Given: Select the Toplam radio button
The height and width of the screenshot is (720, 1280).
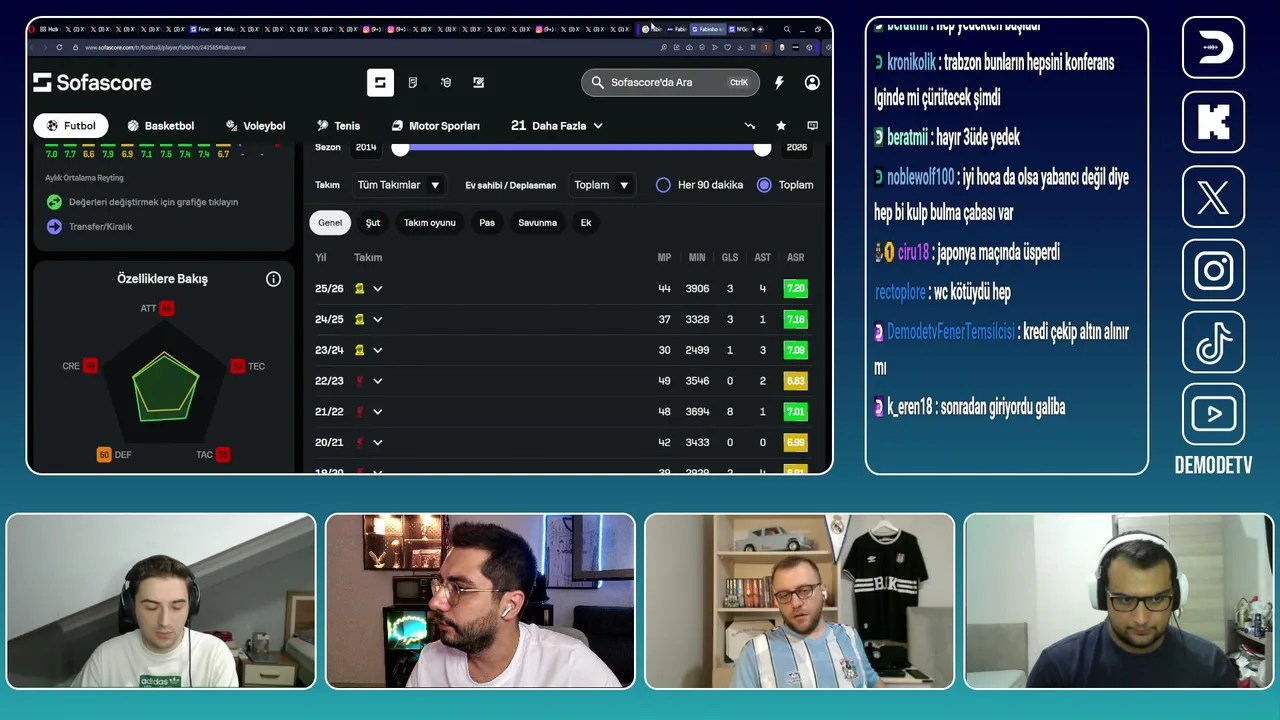Looking at the screenshot, I should (x=764, y=185).
